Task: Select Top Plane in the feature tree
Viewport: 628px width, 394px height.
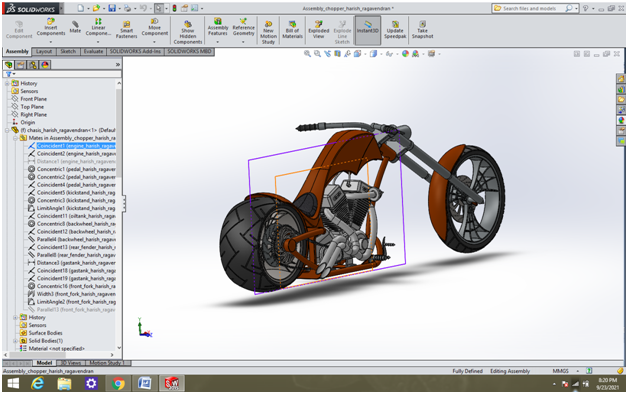Action: 32,107
